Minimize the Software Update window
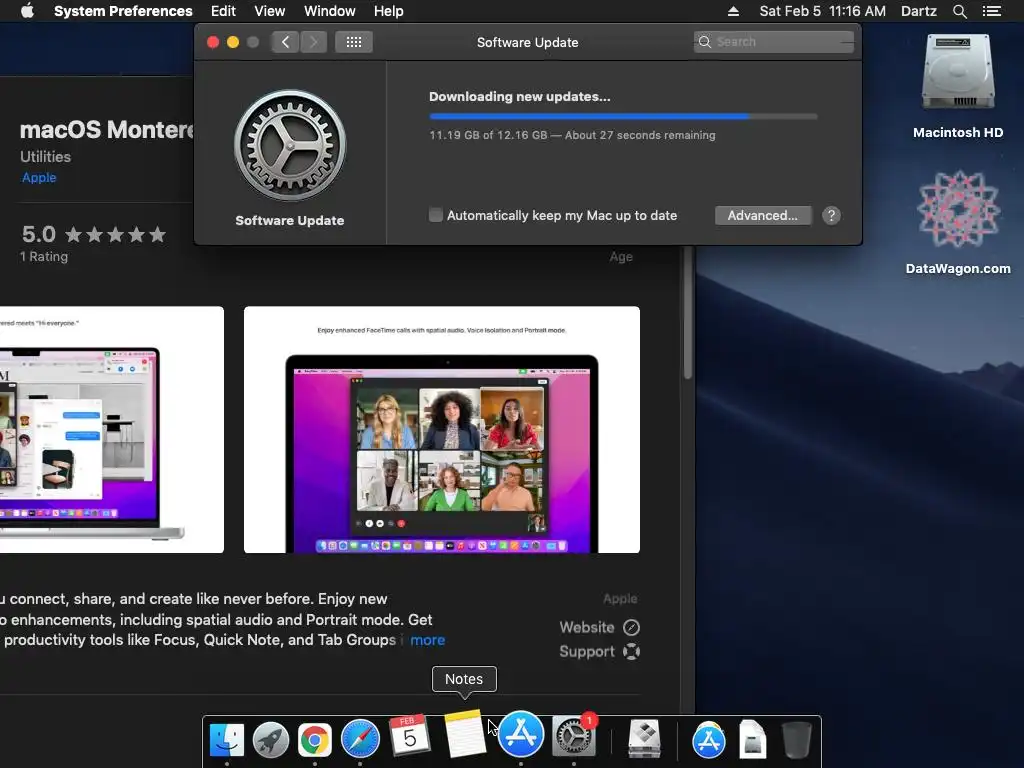This screenshot has width=1024, height=768. click(x=232, y=42)
